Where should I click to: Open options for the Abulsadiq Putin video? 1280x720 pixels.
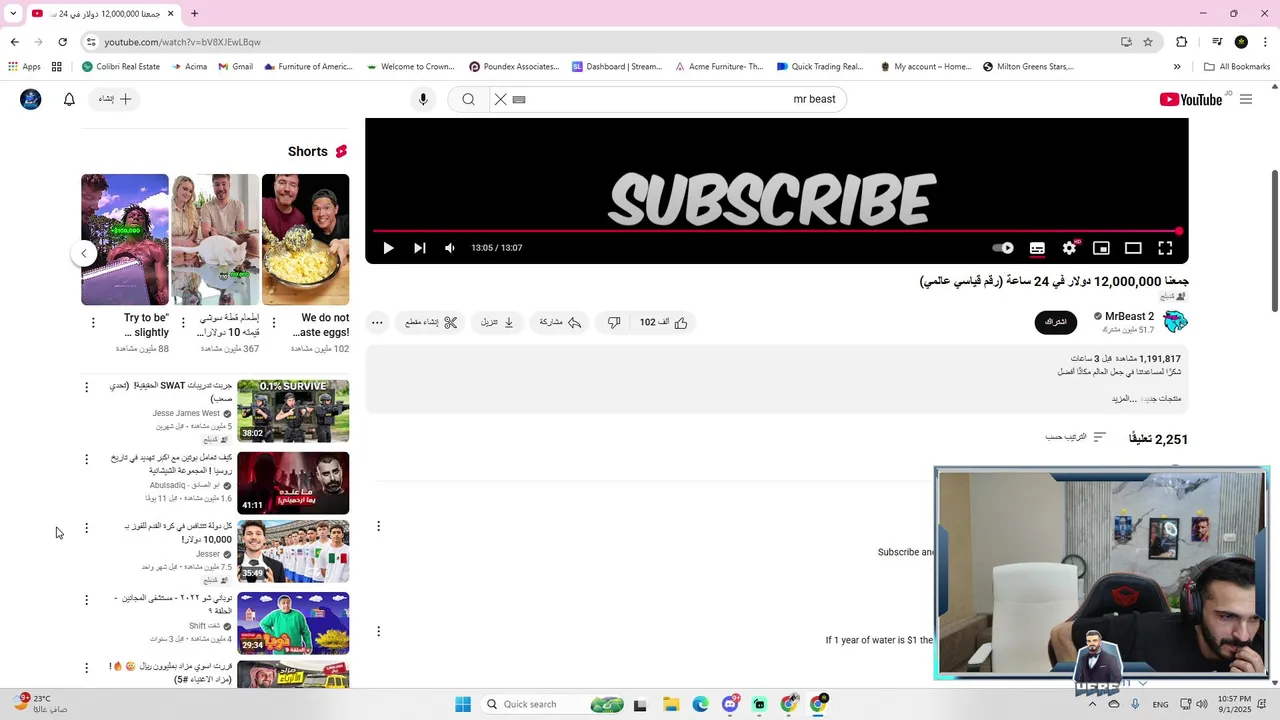tap(86, 459)
